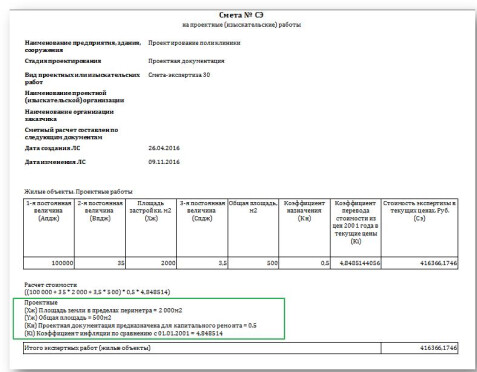This screenshot has width=477, height=372.
Task: Click the coefficient cell 0,5
Action: coord(304,263)
